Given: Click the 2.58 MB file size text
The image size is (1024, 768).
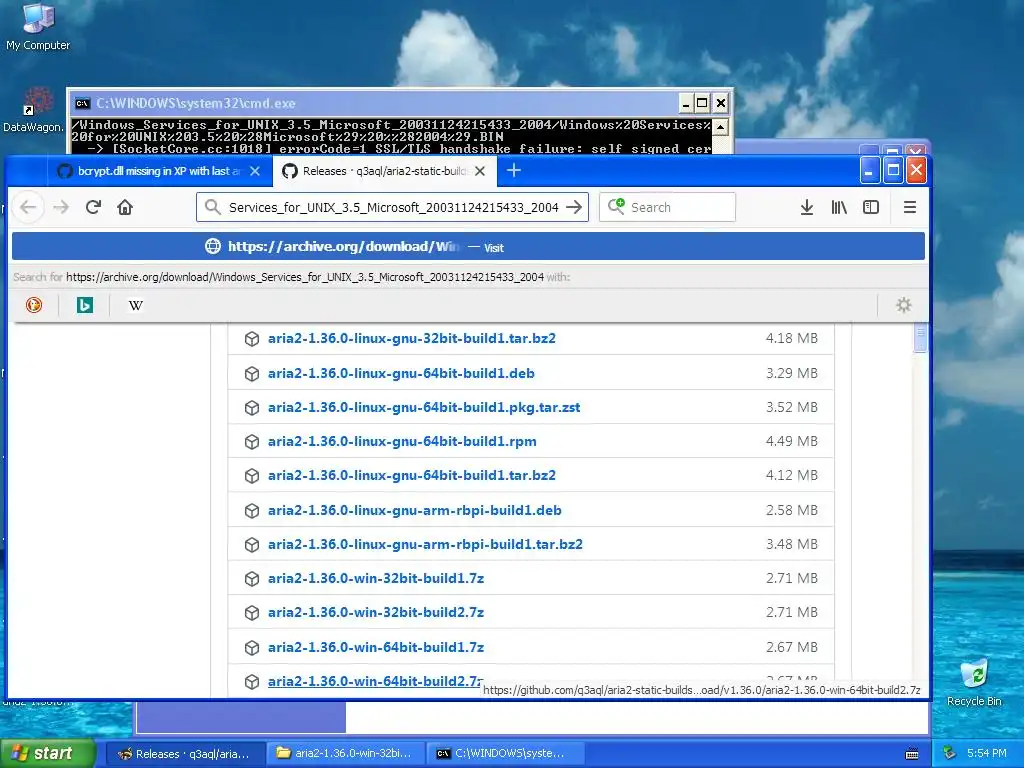Looking at the screenshot, I should 792,511.
